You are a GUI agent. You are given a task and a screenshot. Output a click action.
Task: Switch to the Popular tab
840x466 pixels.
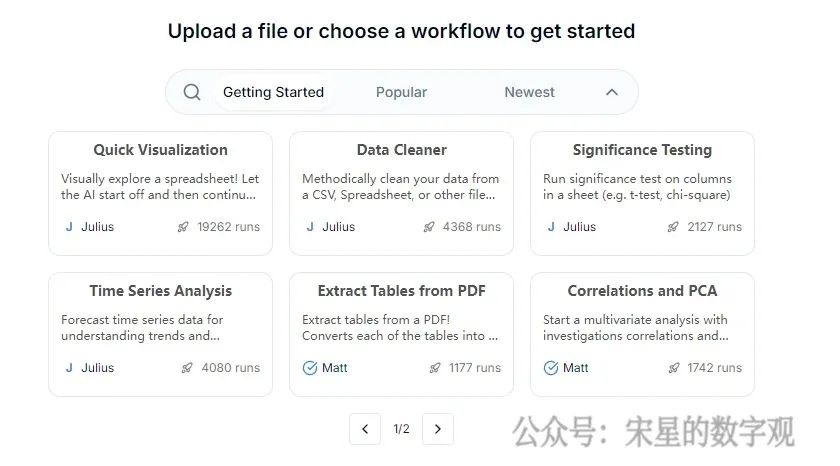pos(401,92)
